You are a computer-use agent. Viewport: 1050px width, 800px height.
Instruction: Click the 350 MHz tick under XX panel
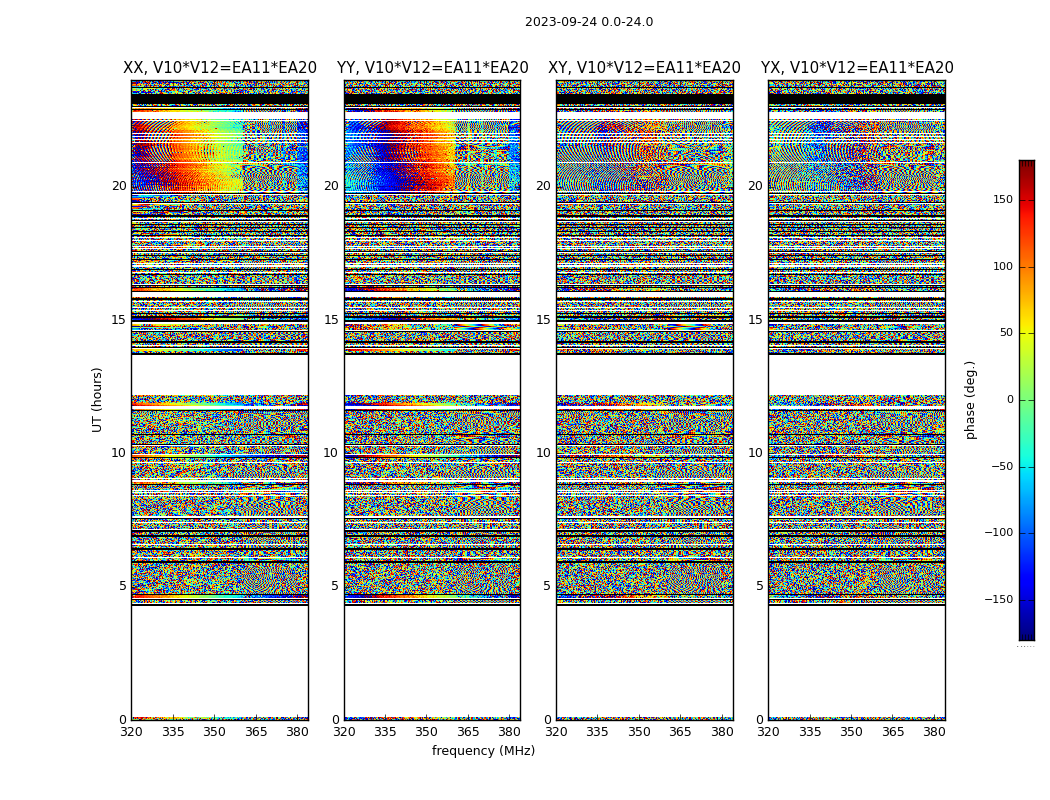tap(214, 732)
